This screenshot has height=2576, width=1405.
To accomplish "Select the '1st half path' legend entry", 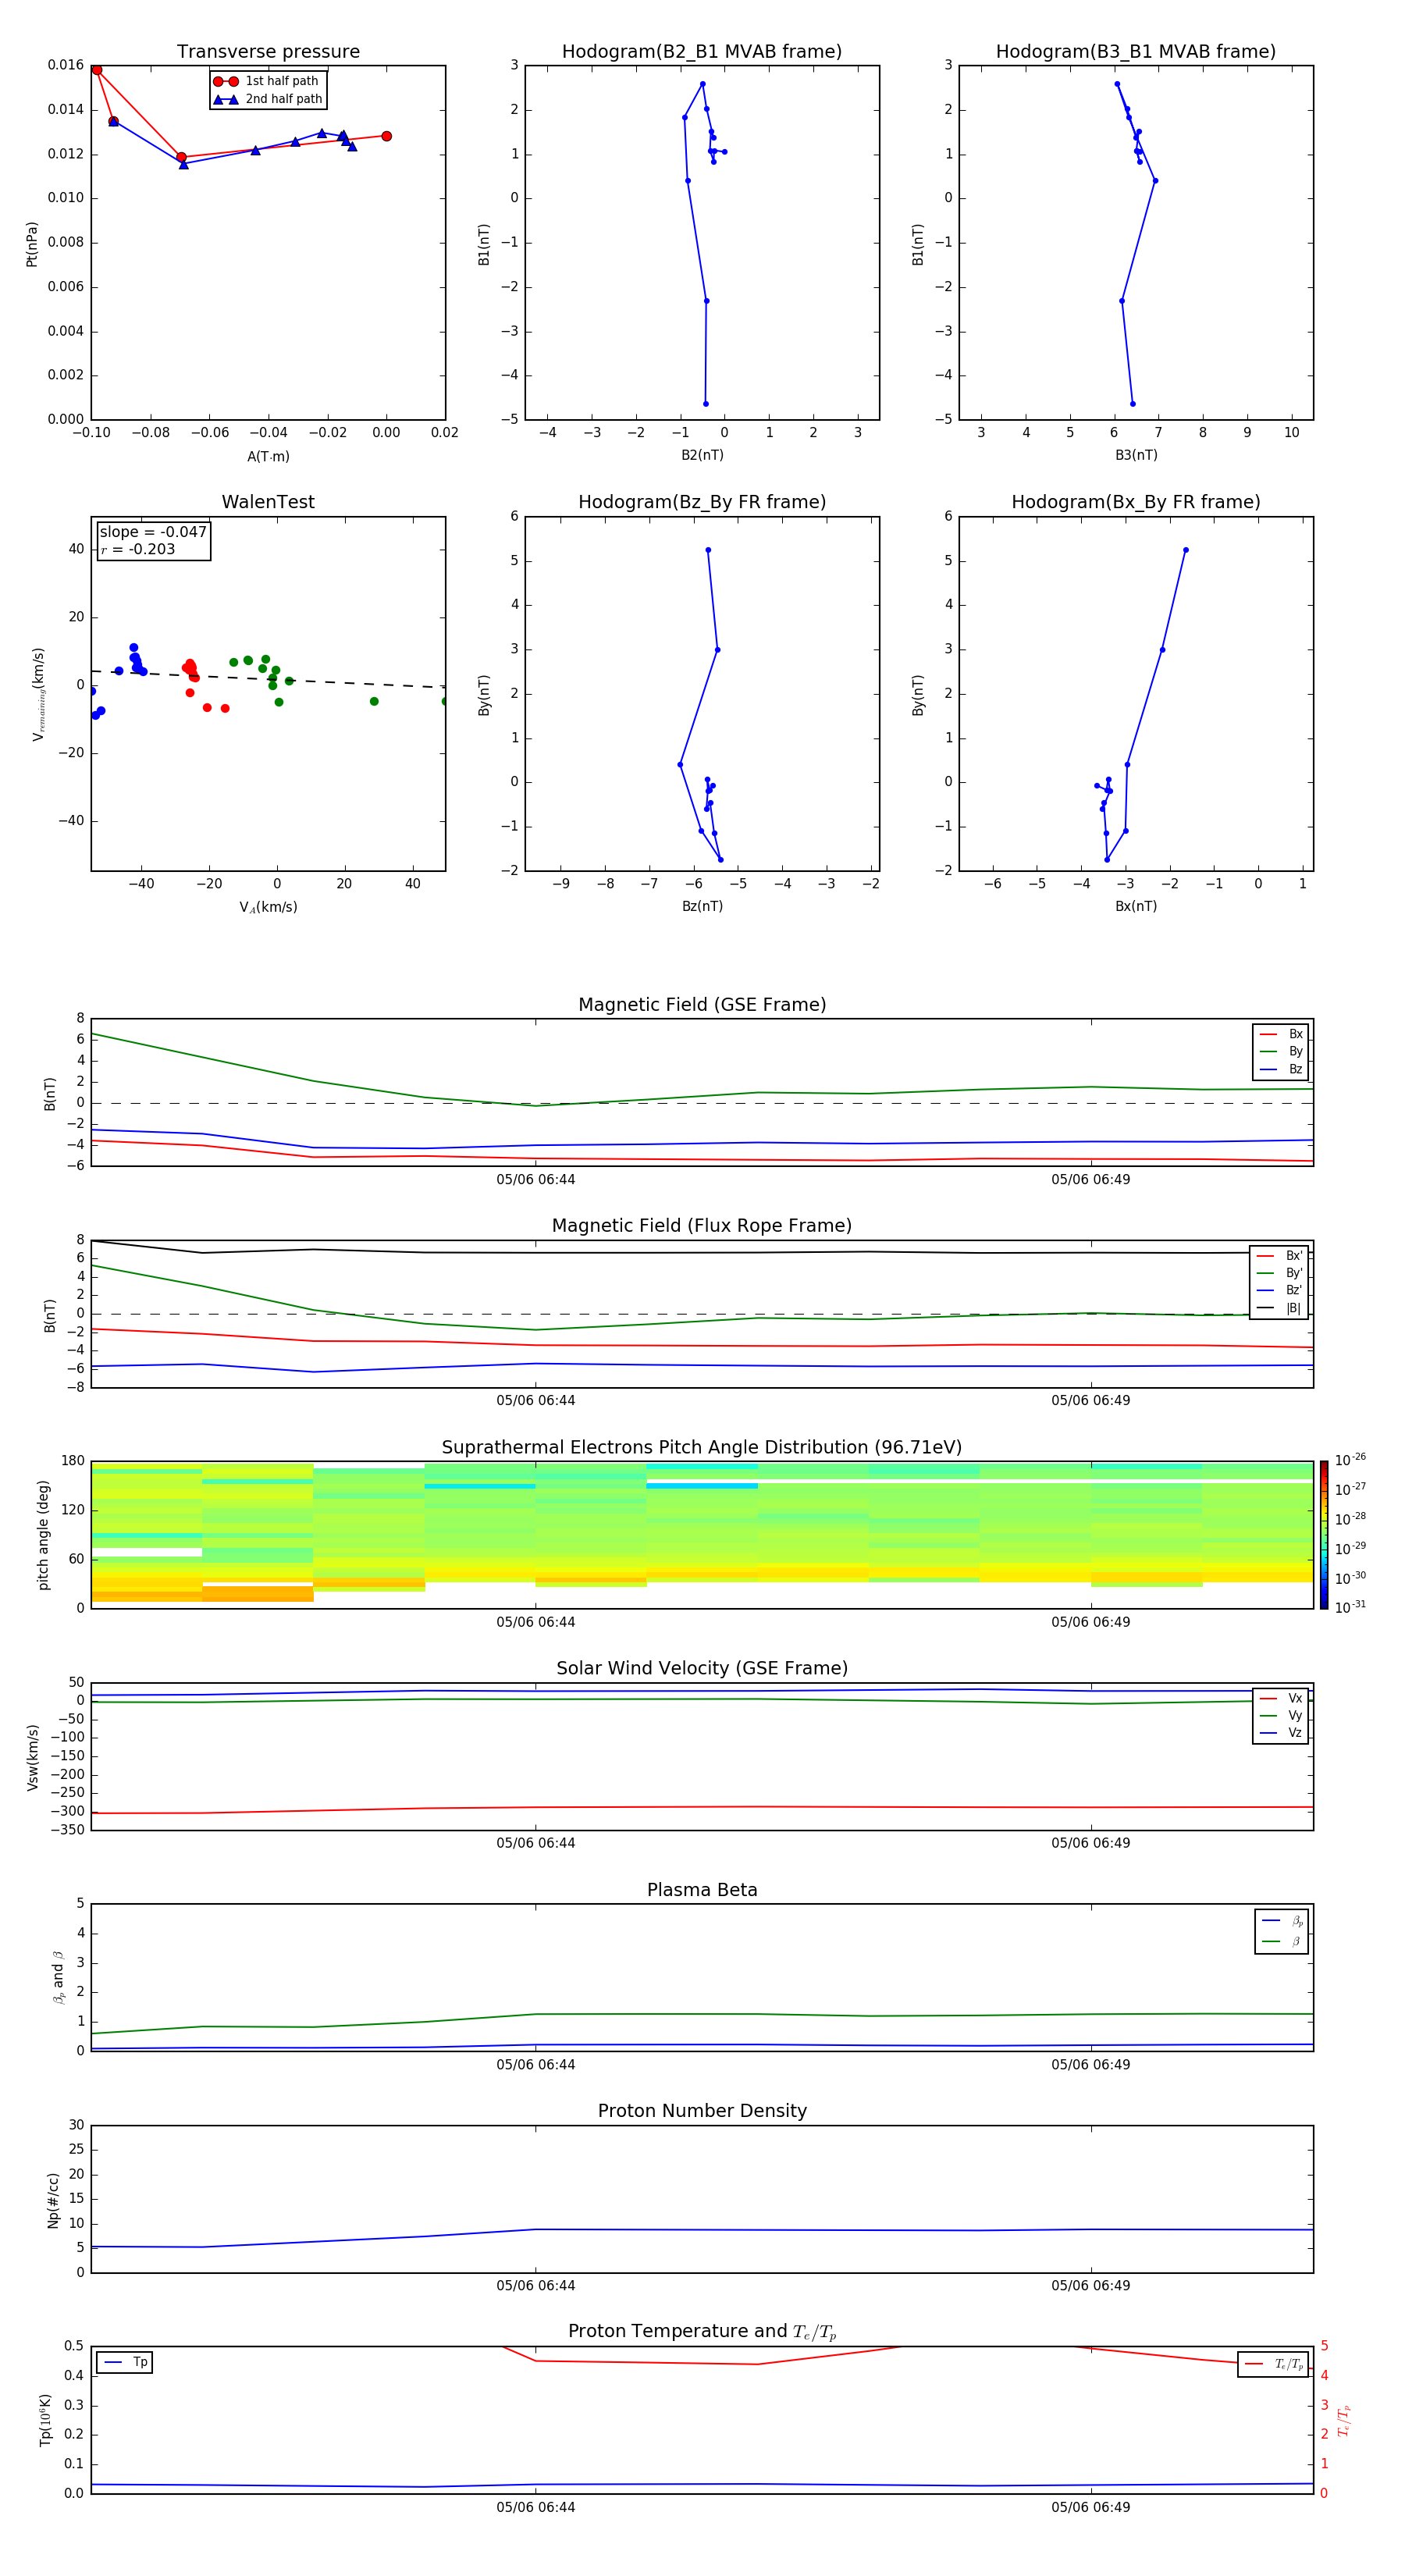I will coord(266,81).
